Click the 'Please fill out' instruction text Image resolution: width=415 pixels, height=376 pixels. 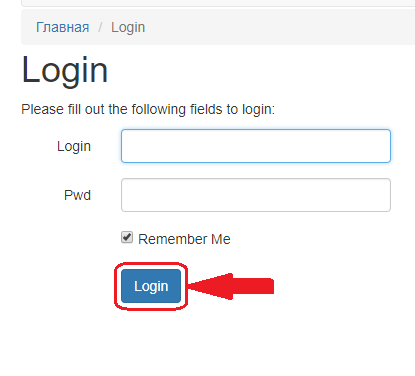point(148,109)
